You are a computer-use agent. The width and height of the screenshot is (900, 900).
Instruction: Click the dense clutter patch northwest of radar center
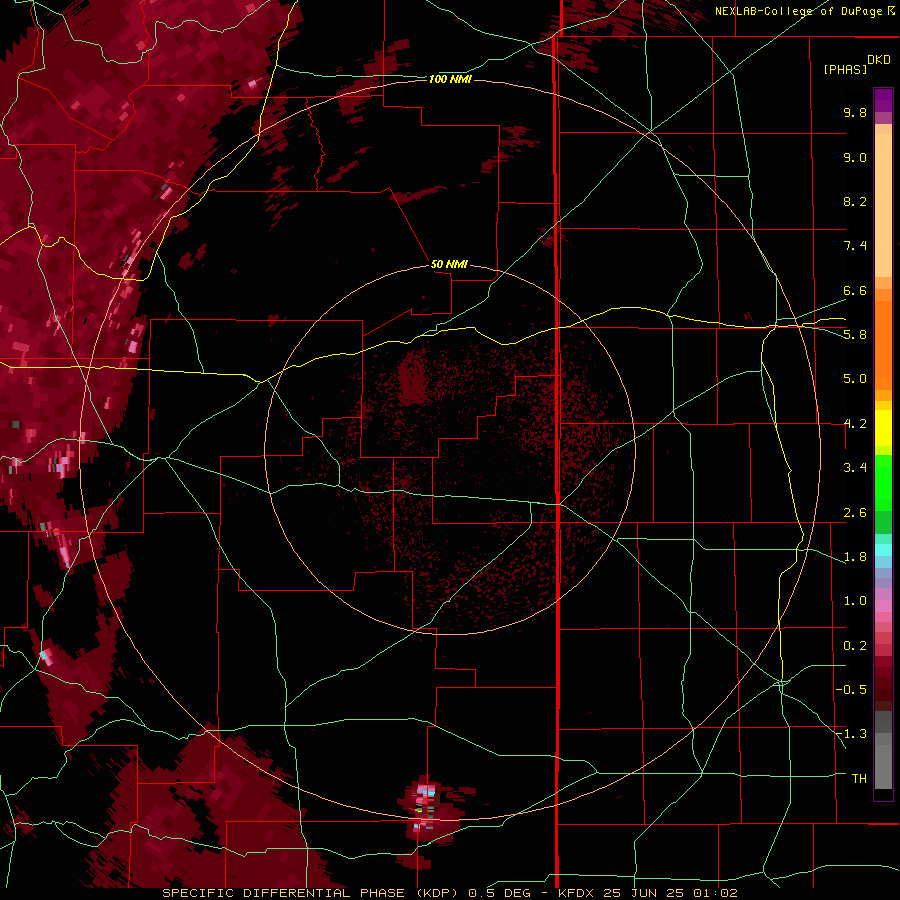(x=413, y=377)
